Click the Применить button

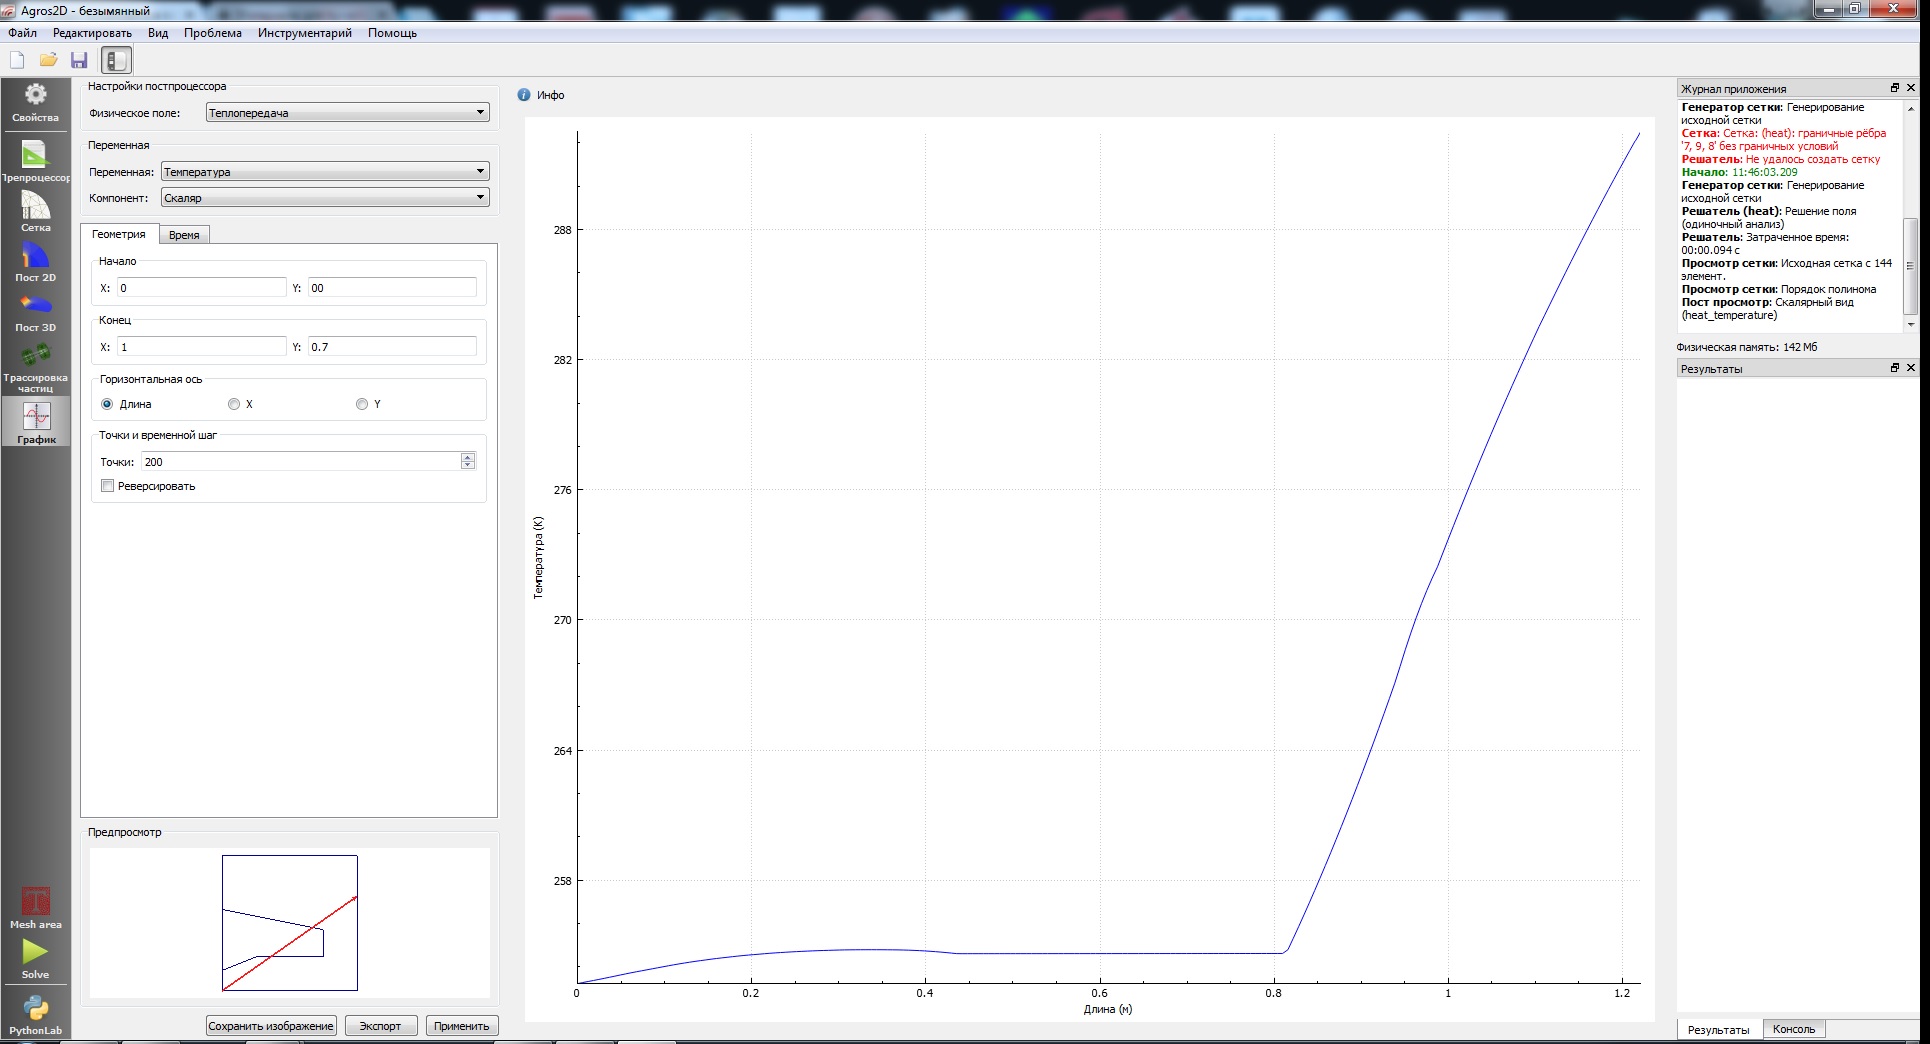(x=461, y=1026)
